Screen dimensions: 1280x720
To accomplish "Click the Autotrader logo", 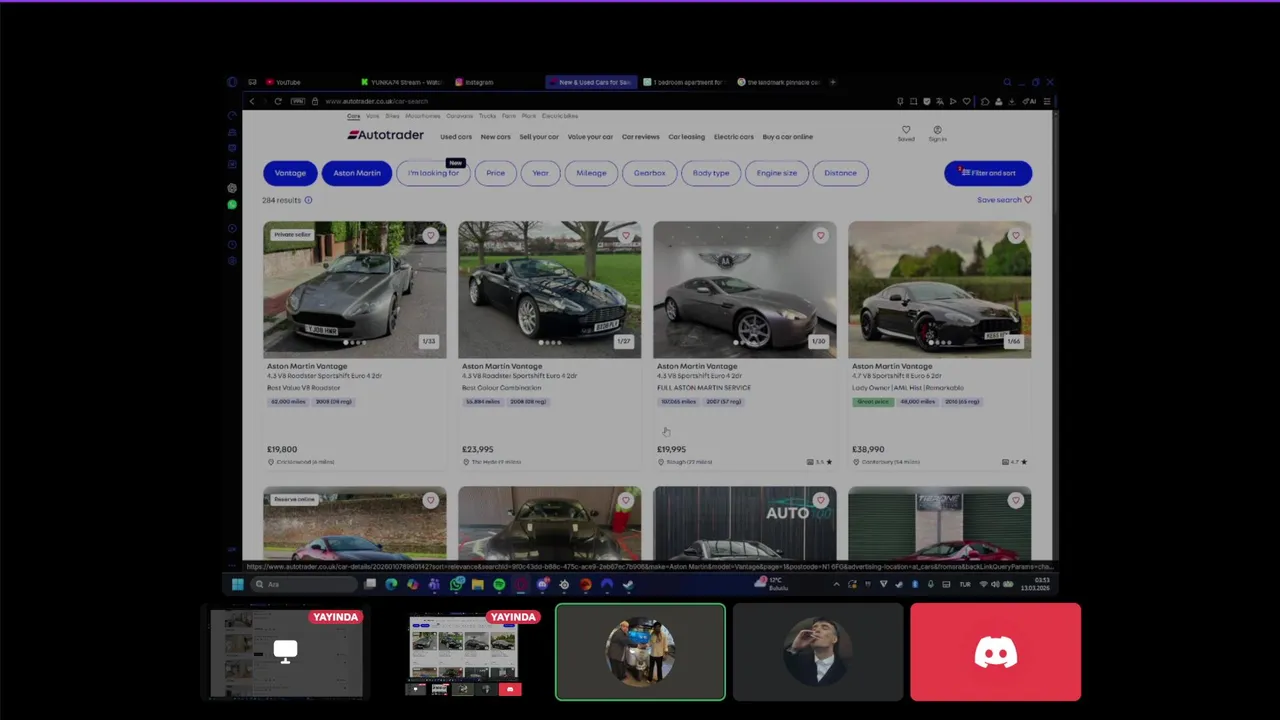I will pos(385,135).
